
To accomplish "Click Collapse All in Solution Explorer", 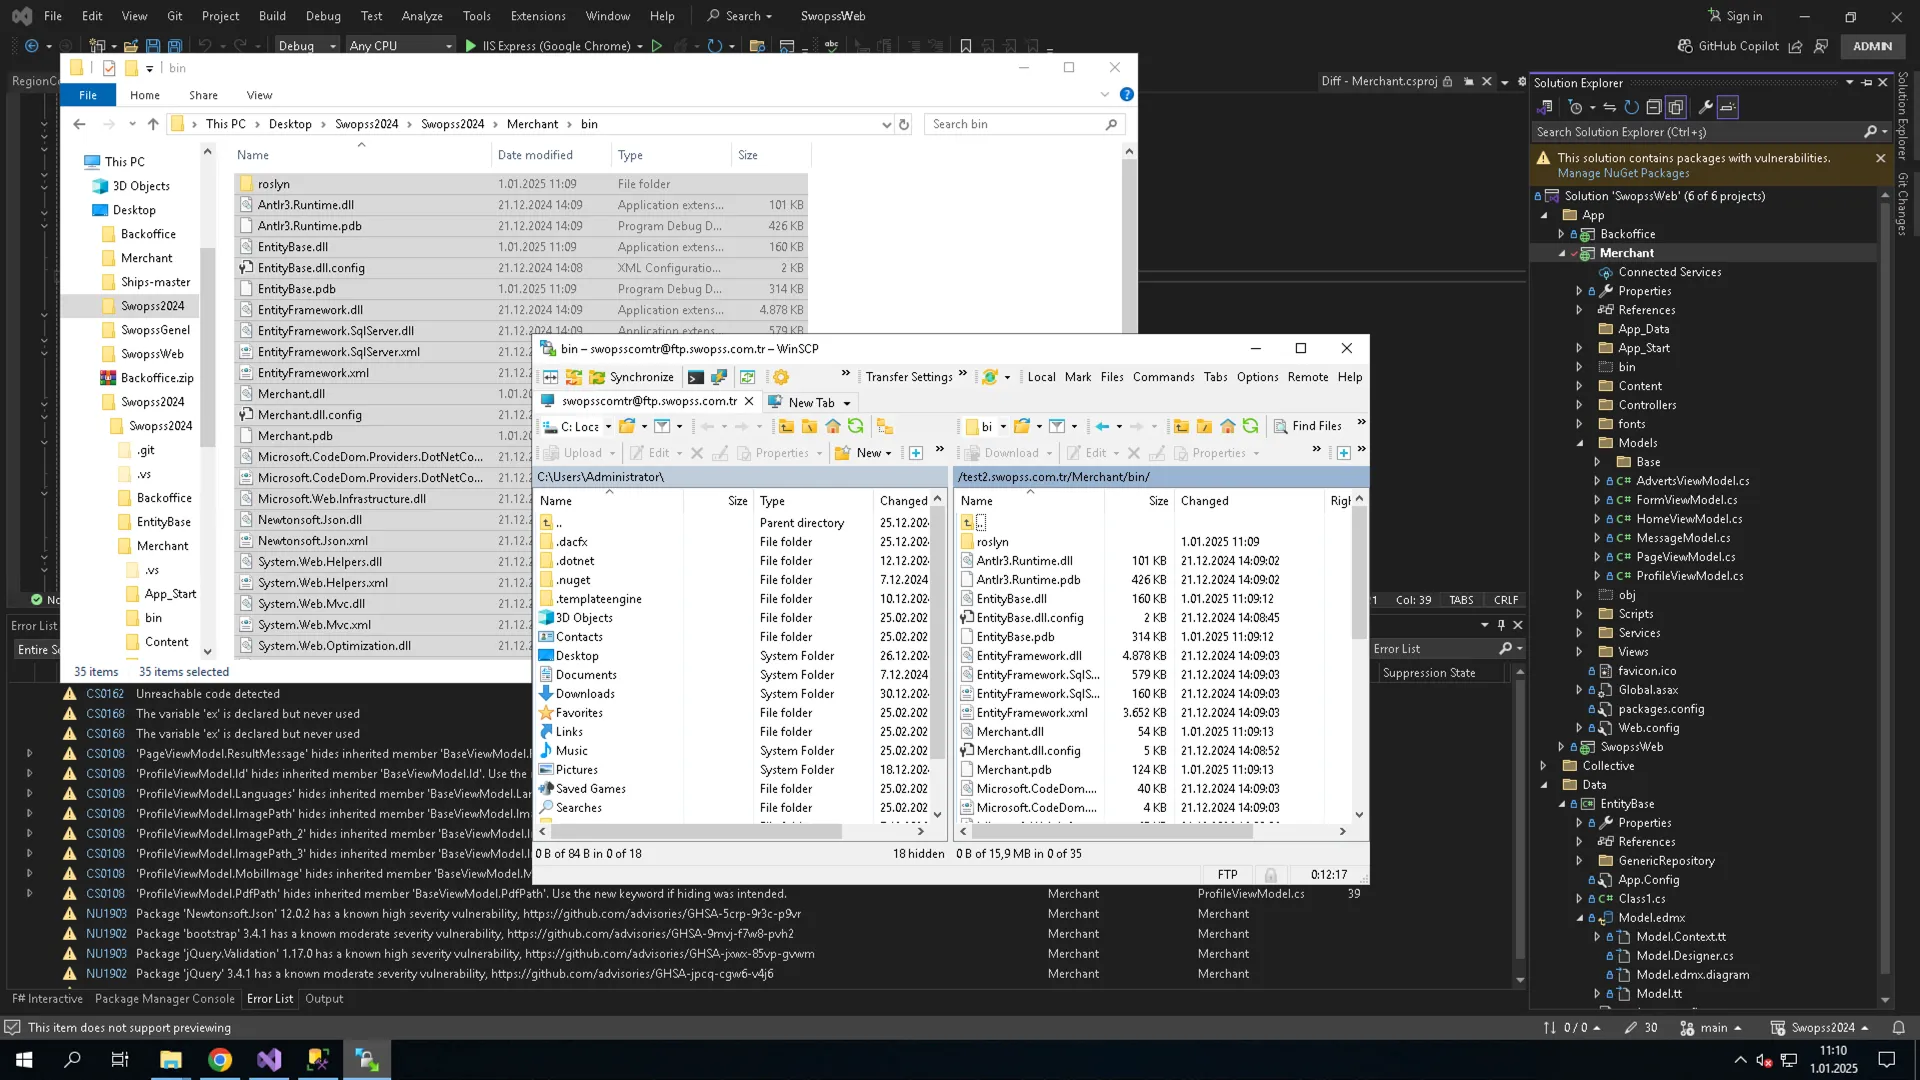I will point(1654,107).
